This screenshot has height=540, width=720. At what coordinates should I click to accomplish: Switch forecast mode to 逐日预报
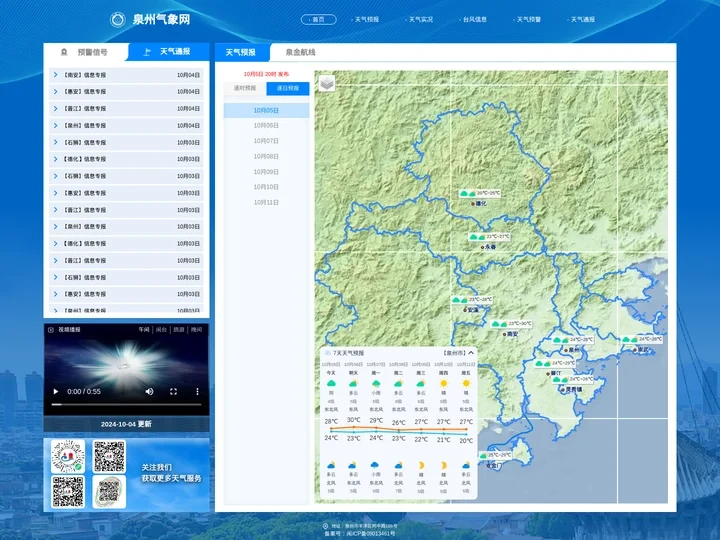(x=288, y=88)
